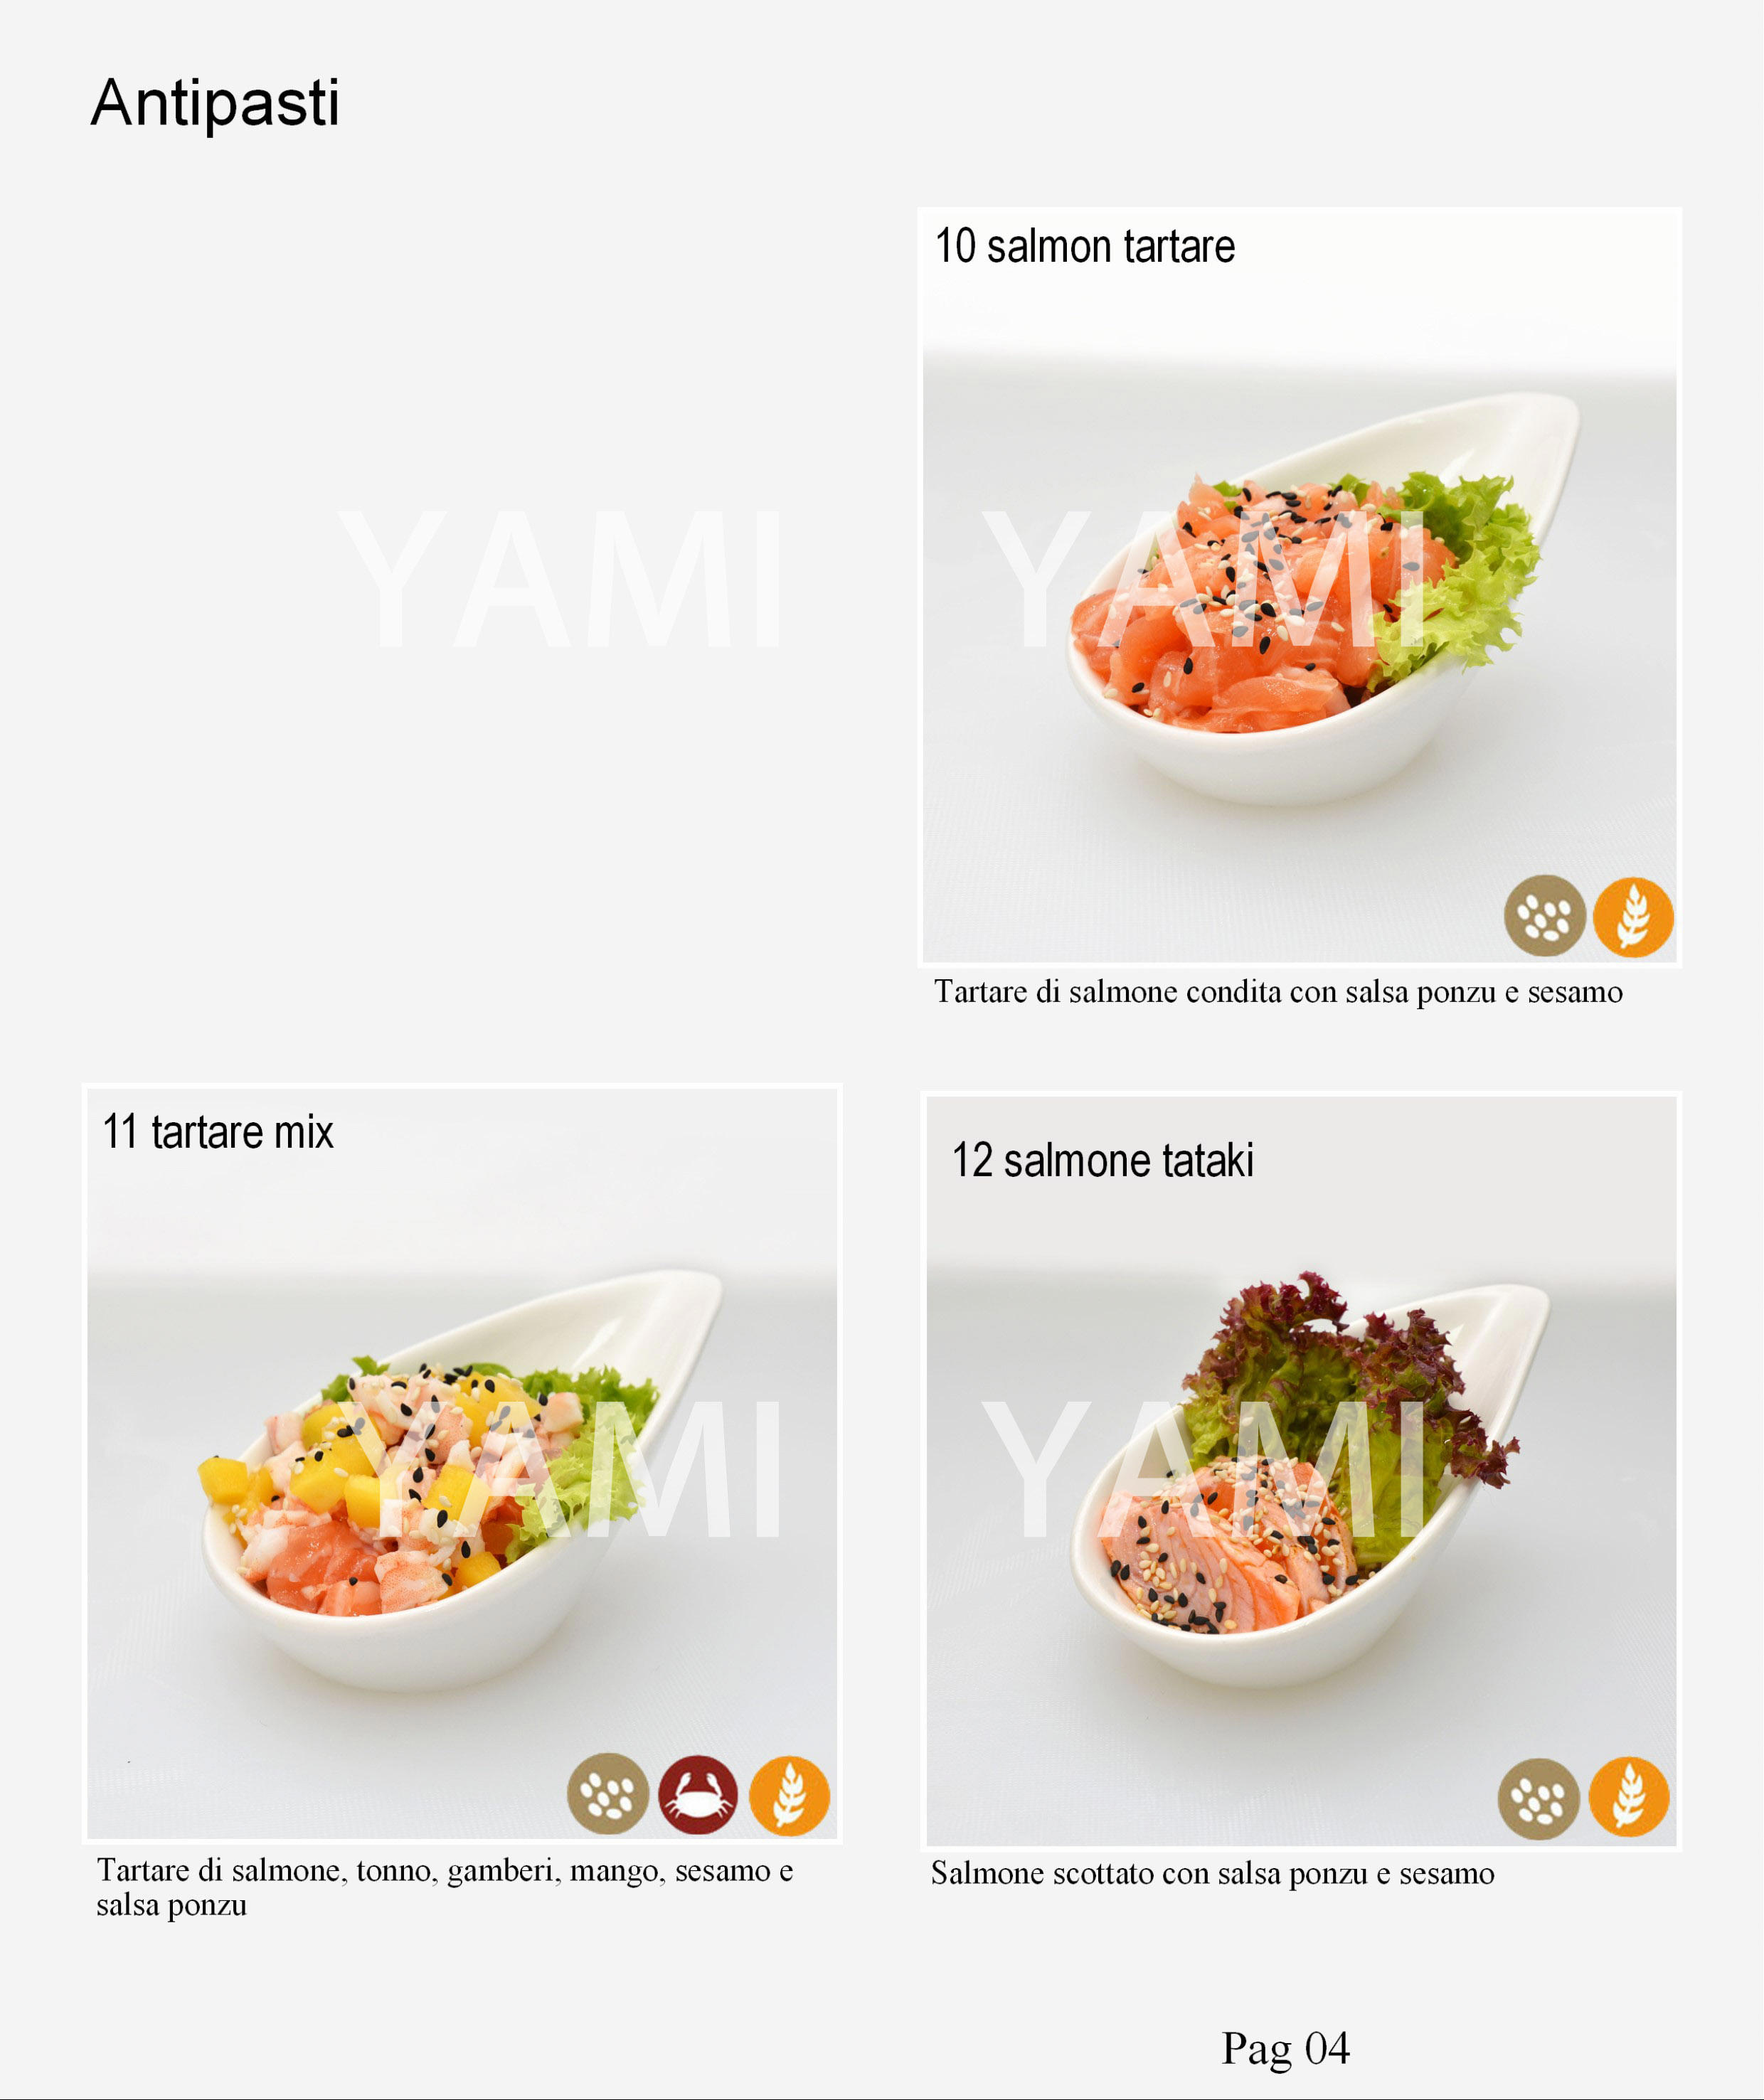
Task: Click sesame allergen icon on tartare mix
Action: (x=608, y=1794)
